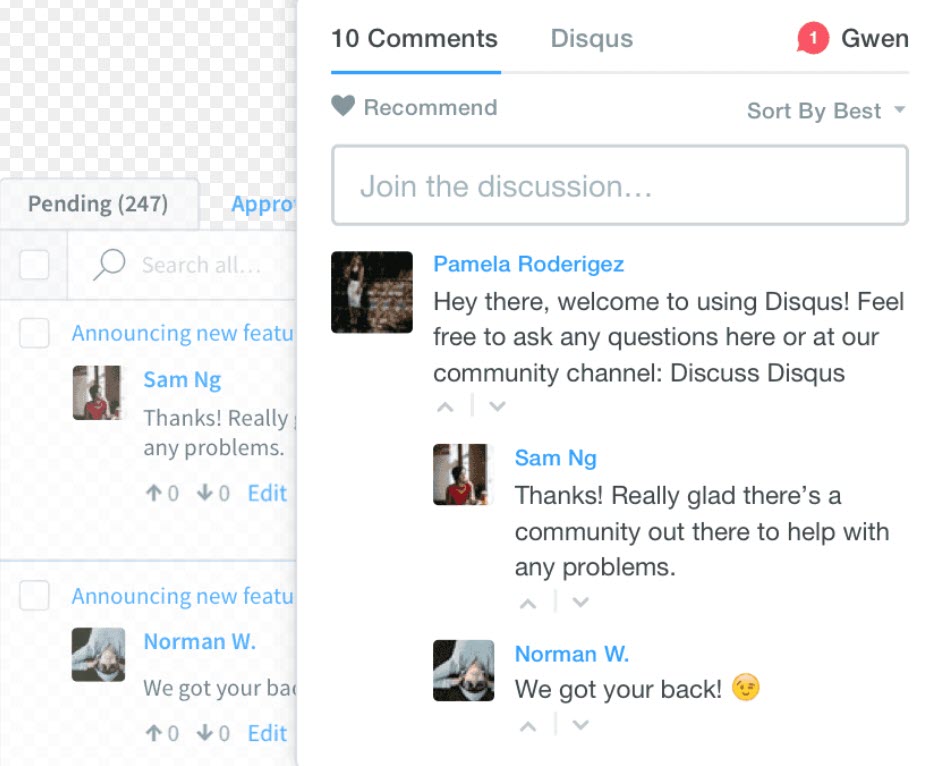
Task: Click the winking emoji in Norman's comment
Action: [x=746, y=688]
